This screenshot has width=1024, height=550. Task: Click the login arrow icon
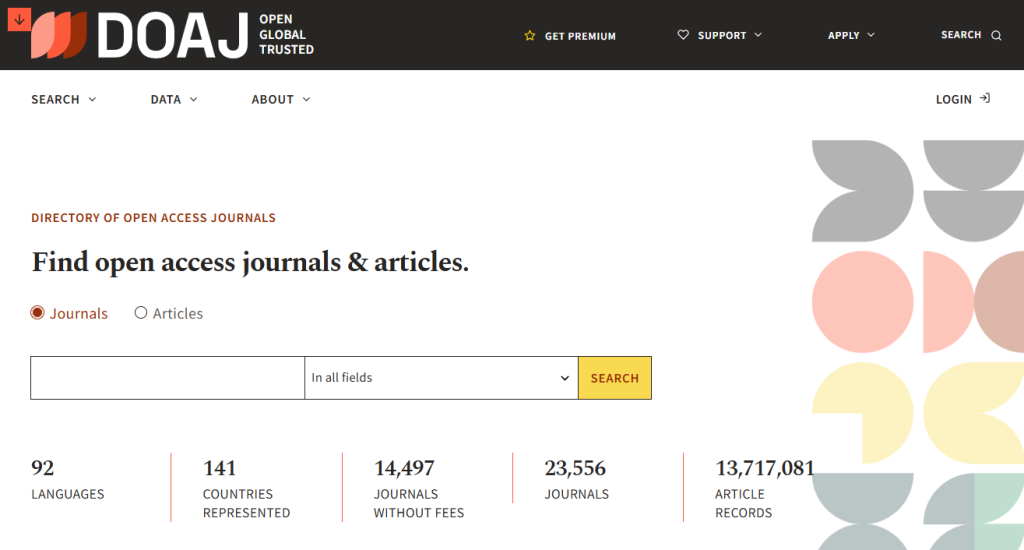tap(985, 99)
